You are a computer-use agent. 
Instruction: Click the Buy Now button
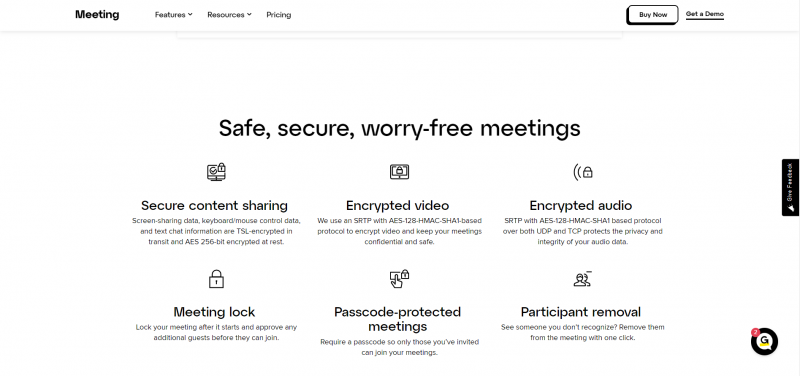click(653, 15)
